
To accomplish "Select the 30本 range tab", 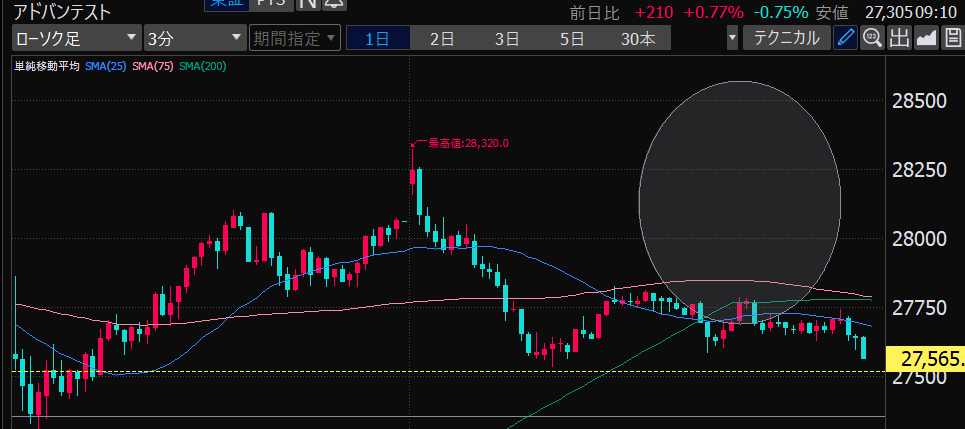I will [638, 39].
